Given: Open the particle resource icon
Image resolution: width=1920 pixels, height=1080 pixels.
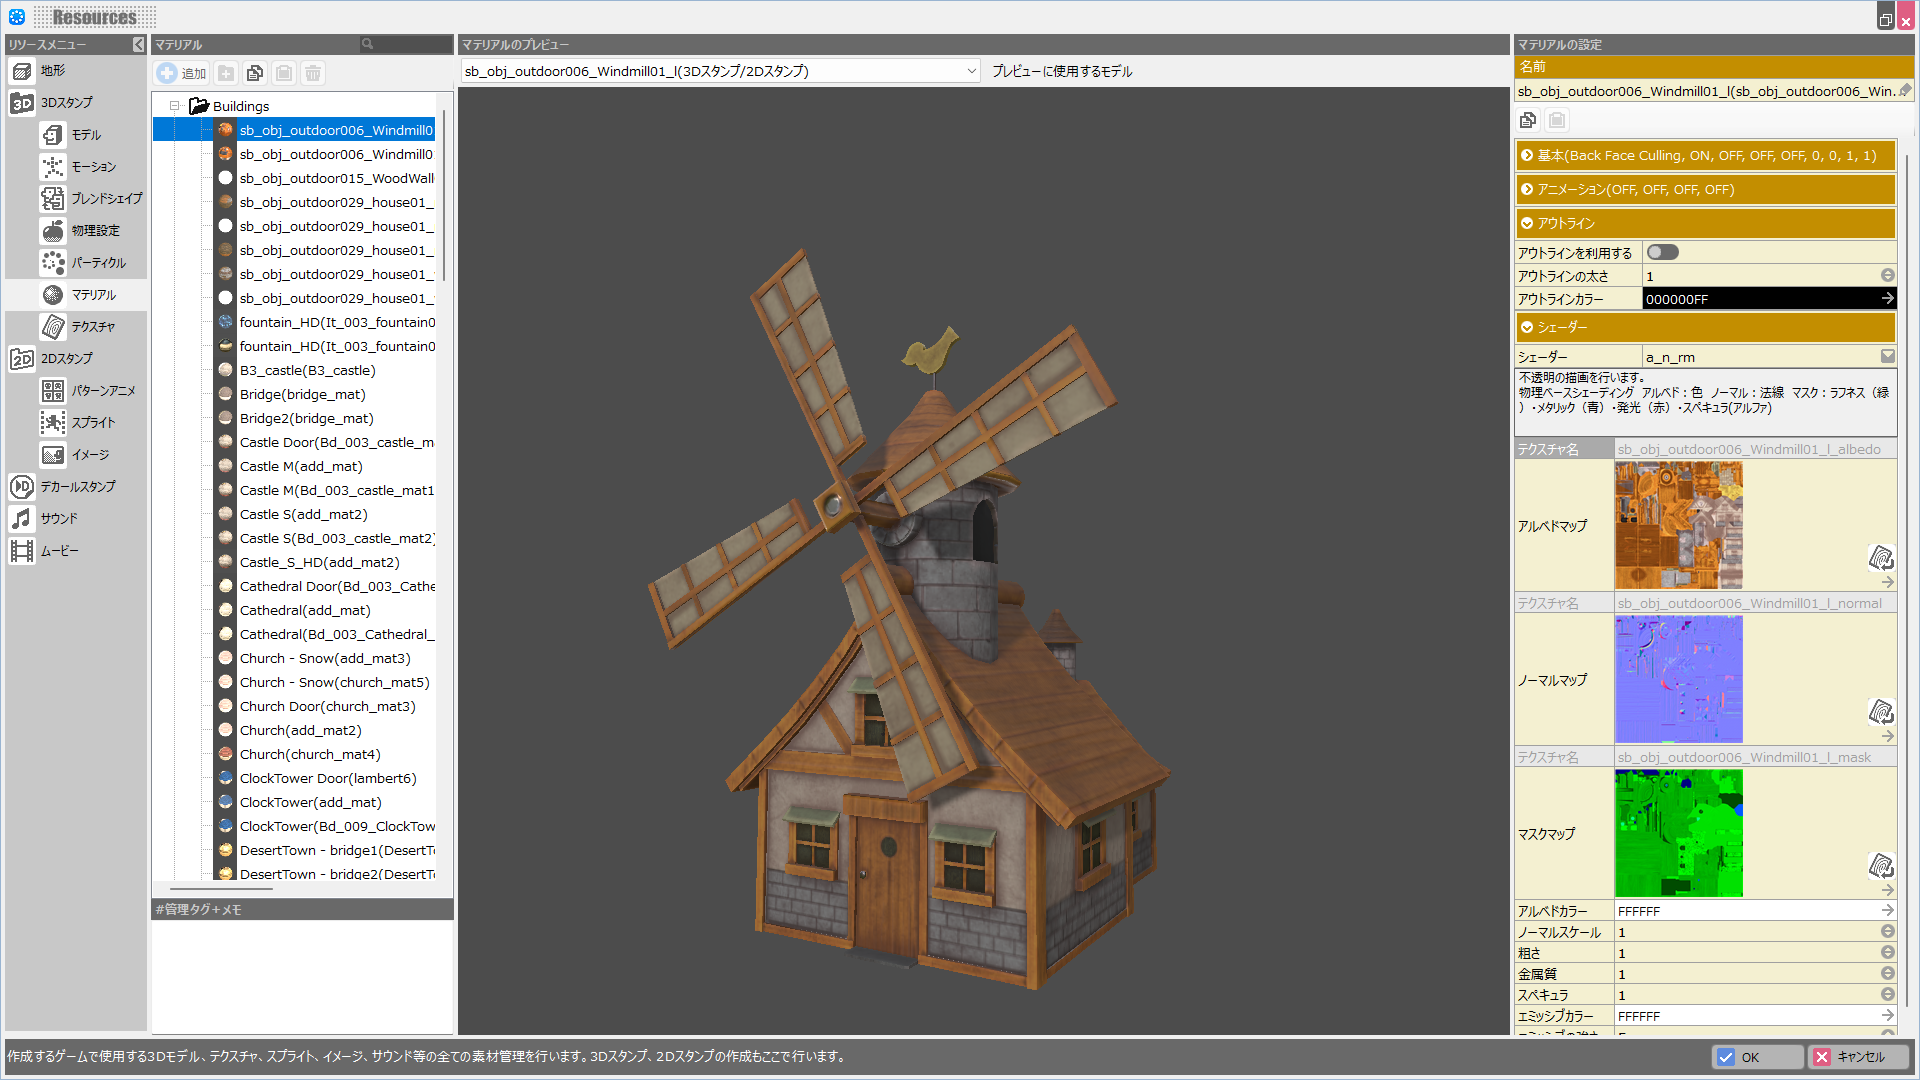Looking at the screenshot, I should click(53, 263).
